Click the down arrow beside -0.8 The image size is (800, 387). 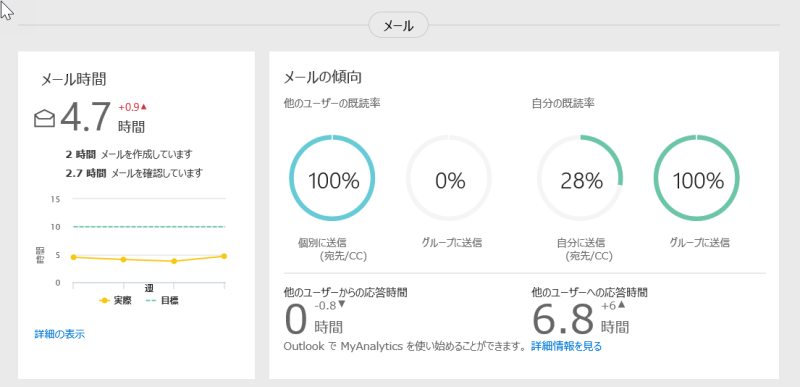tap(342, 304)
